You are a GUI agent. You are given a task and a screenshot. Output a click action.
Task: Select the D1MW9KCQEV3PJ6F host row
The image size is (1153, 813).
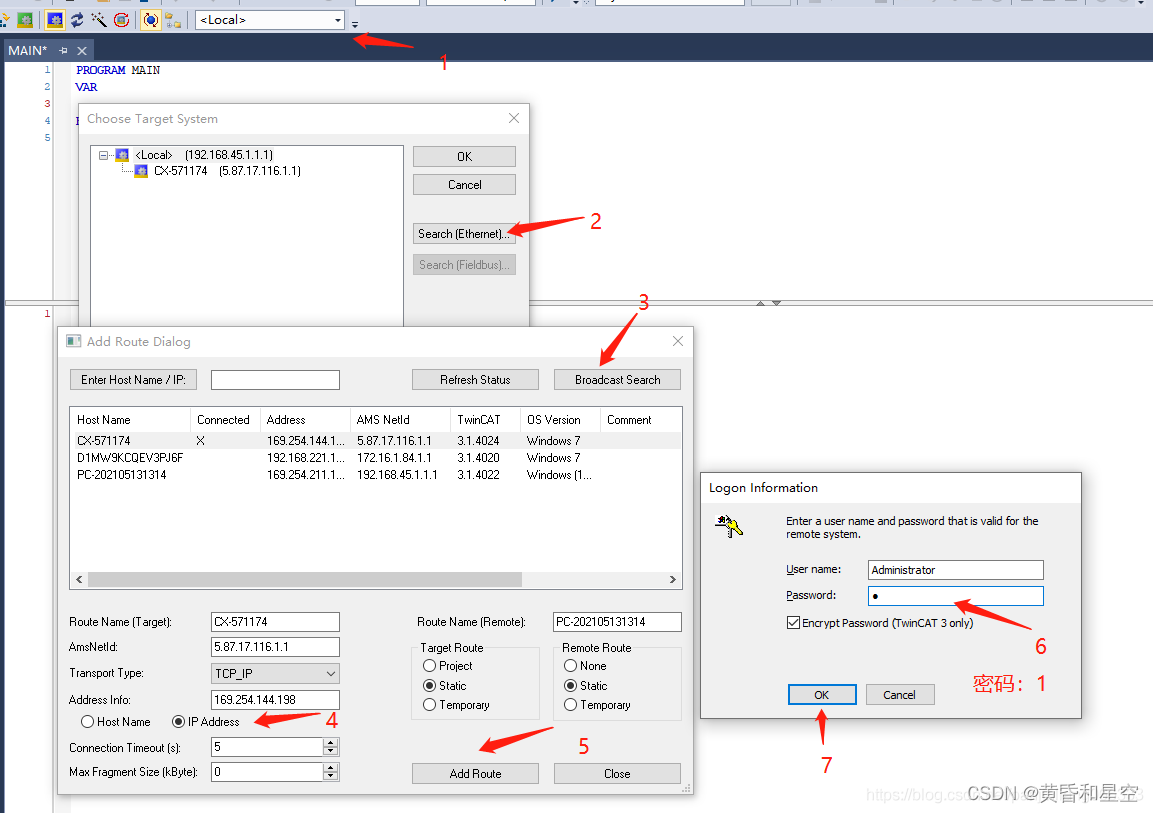(x=375, y=458)
